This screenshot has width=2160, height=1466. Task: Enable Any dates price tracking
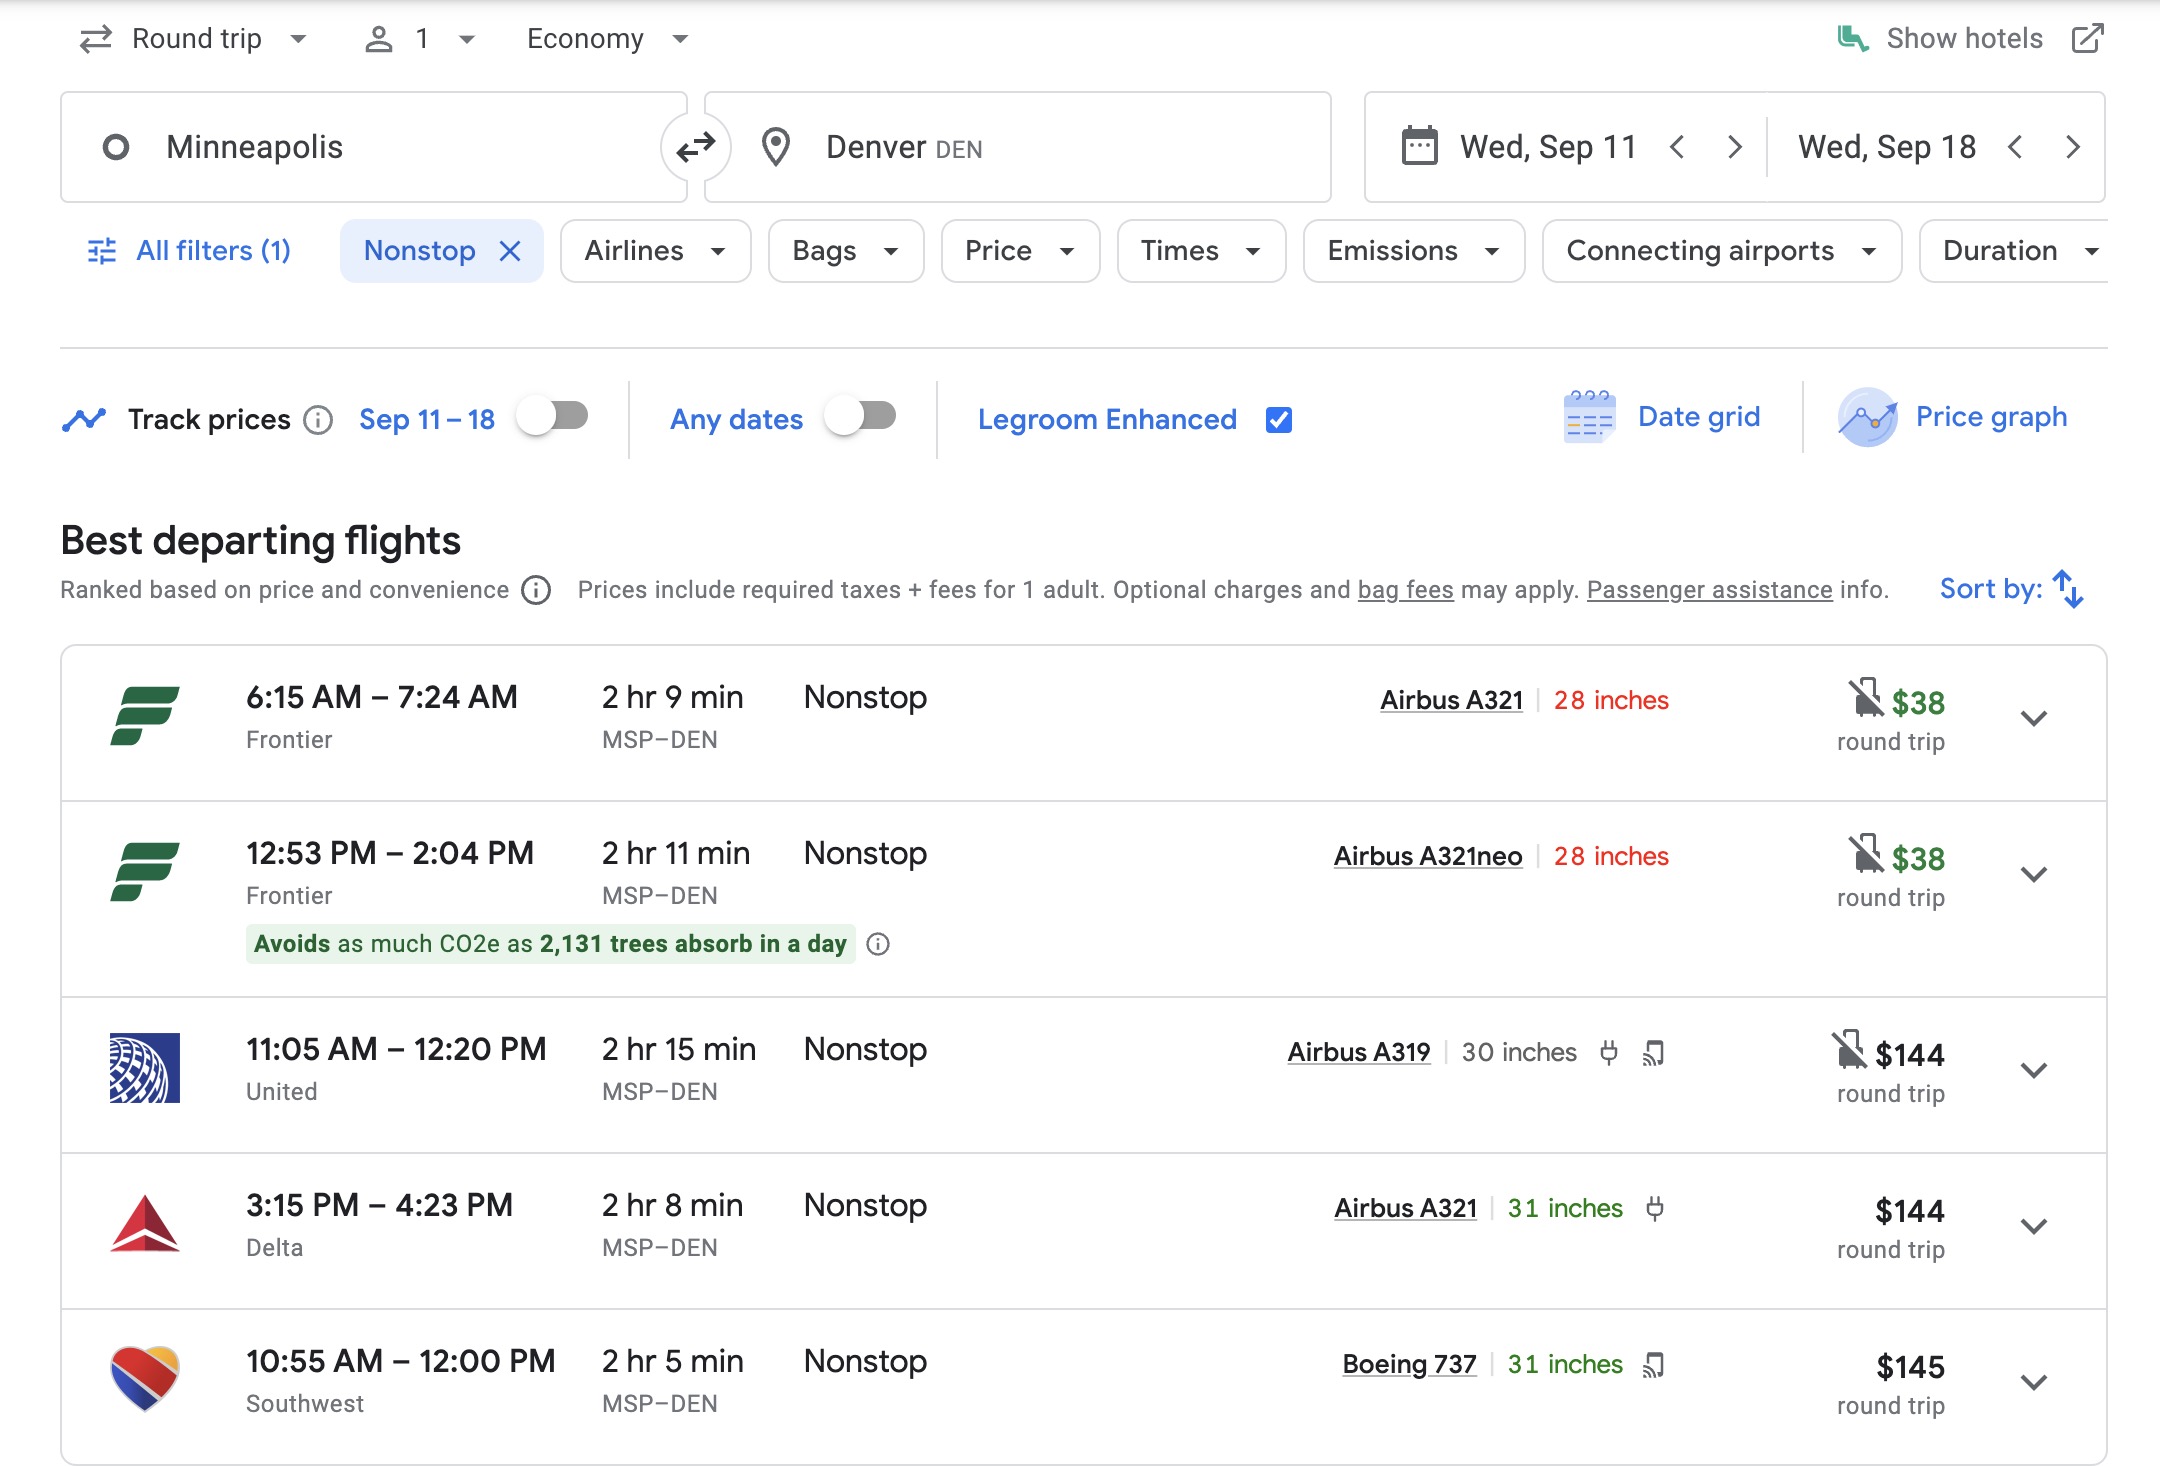click(x=861, y=416)
